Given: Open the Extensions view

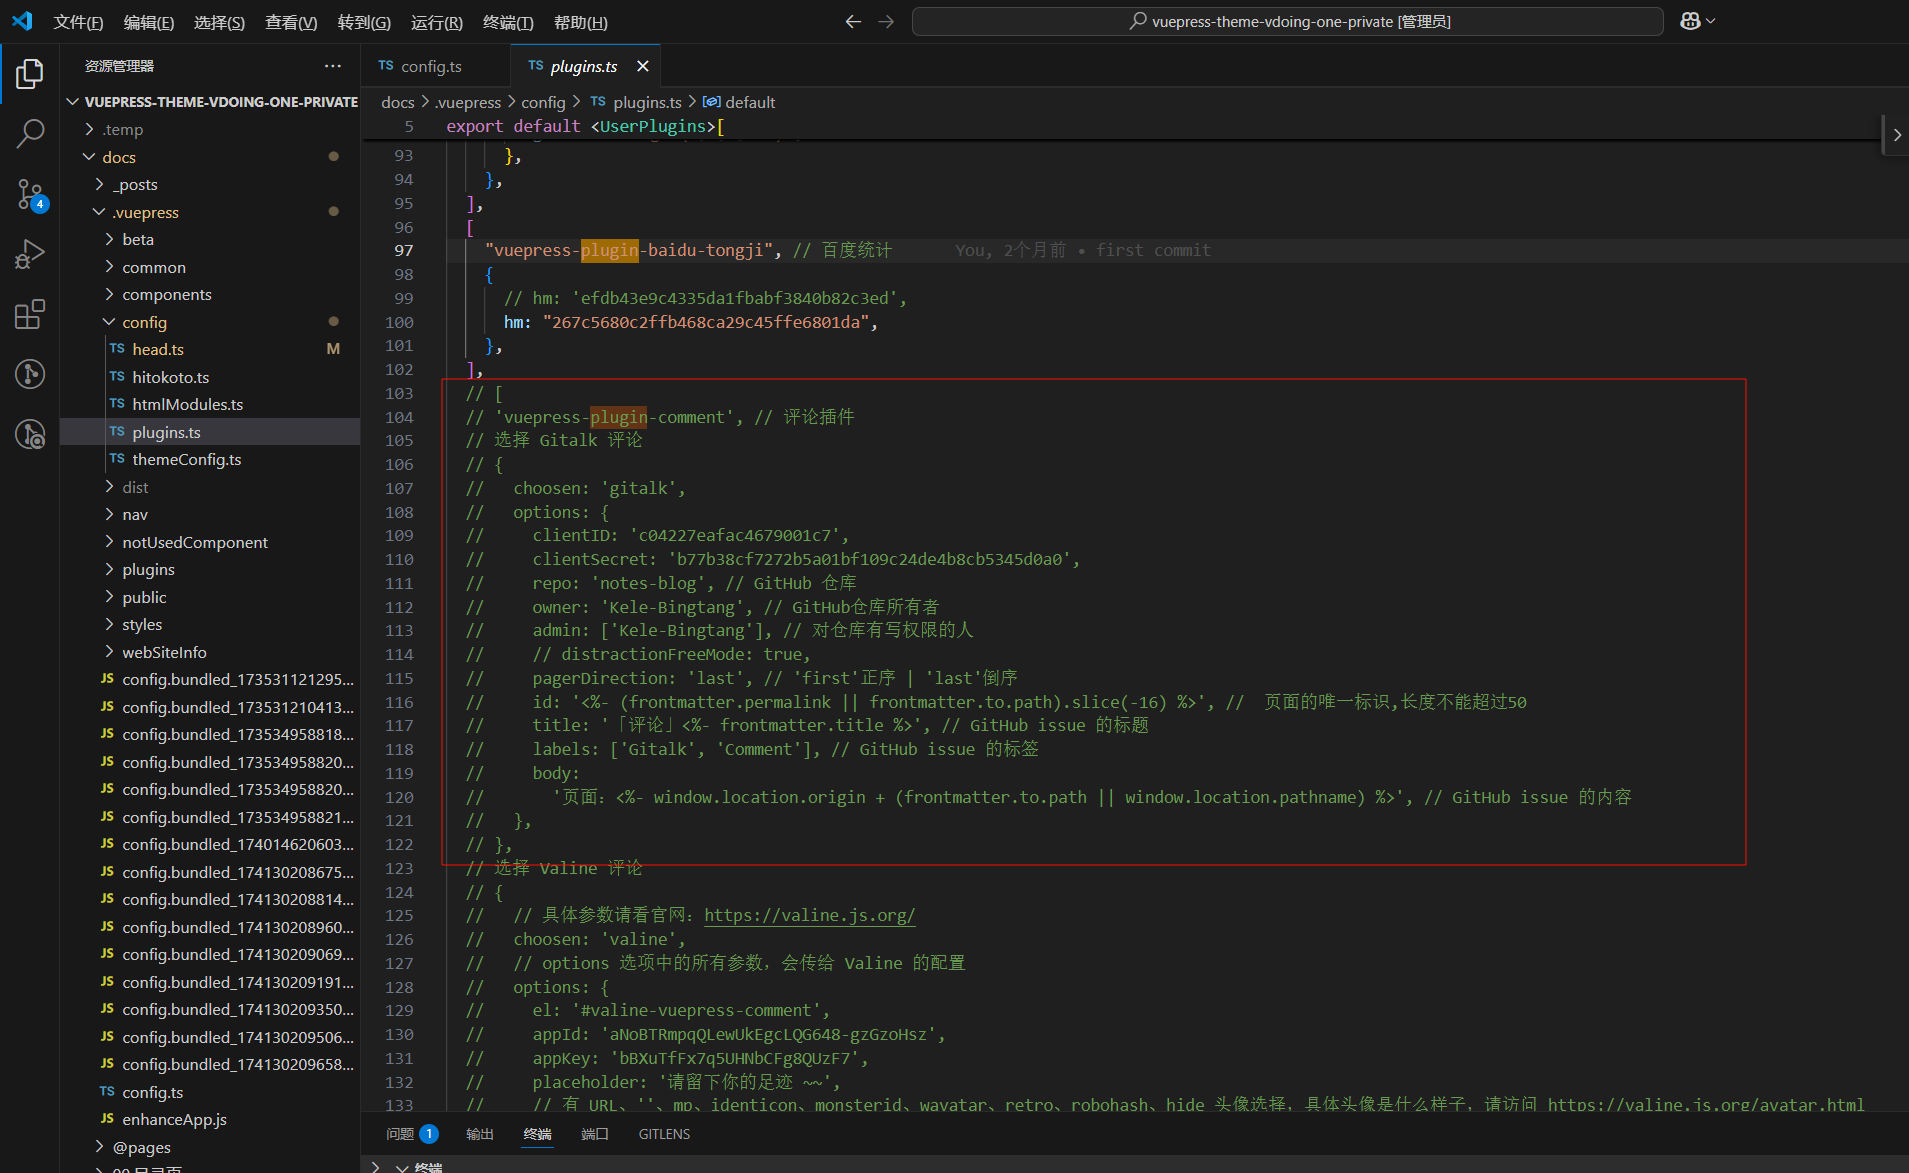Looking at the screenshot, I should point(30,314).
